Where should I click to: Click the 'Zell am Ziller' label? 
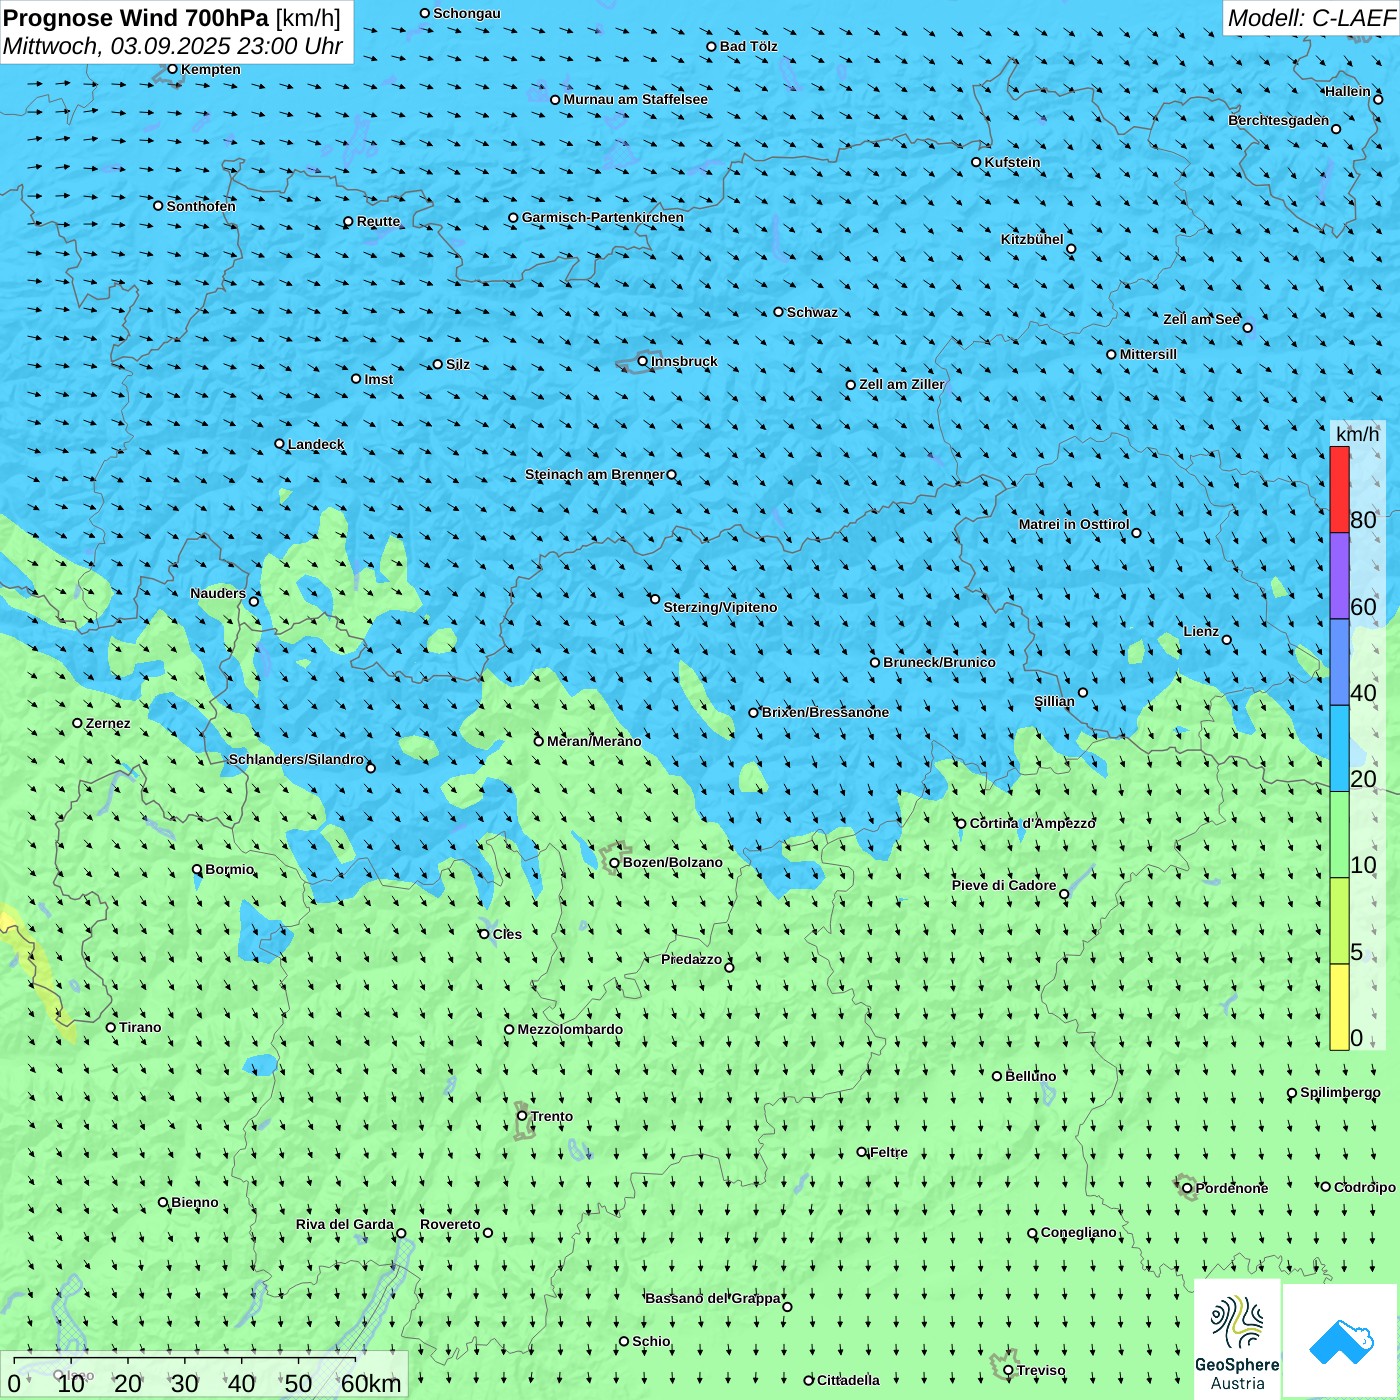point(901,384)
